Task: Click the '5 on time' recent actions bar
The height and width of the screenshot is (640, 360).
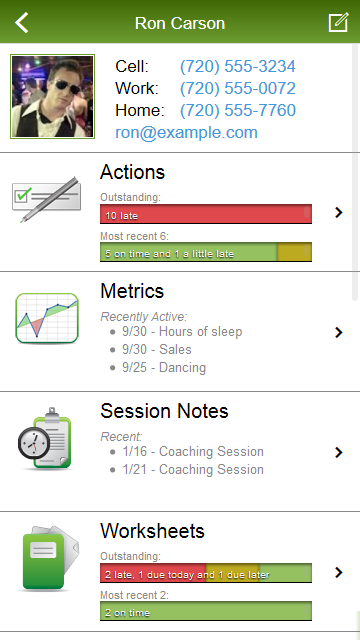Action: click(x=206, y=252)
